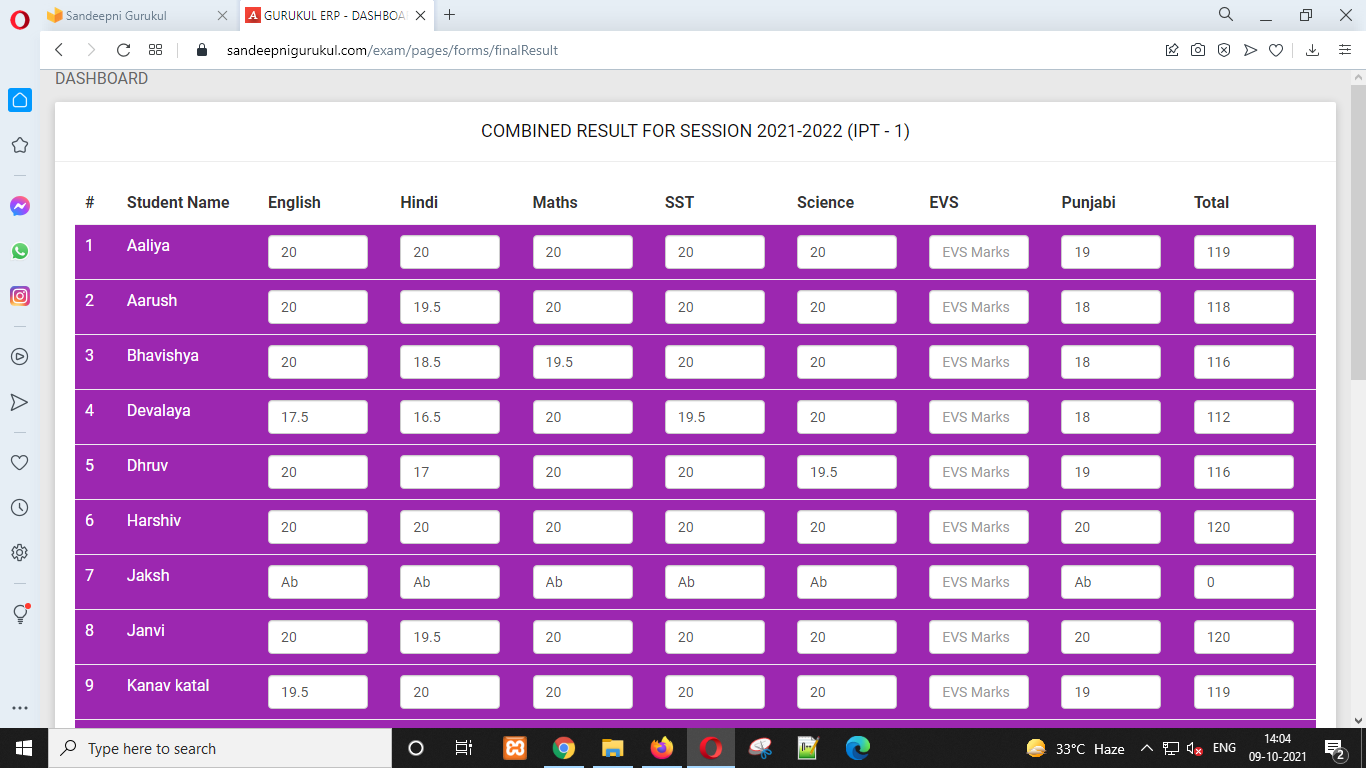The width and height of the screenshot is (1366, 768).
Task: Open the lightbulb tips sidebar icon
Action: tap(20, 614)
